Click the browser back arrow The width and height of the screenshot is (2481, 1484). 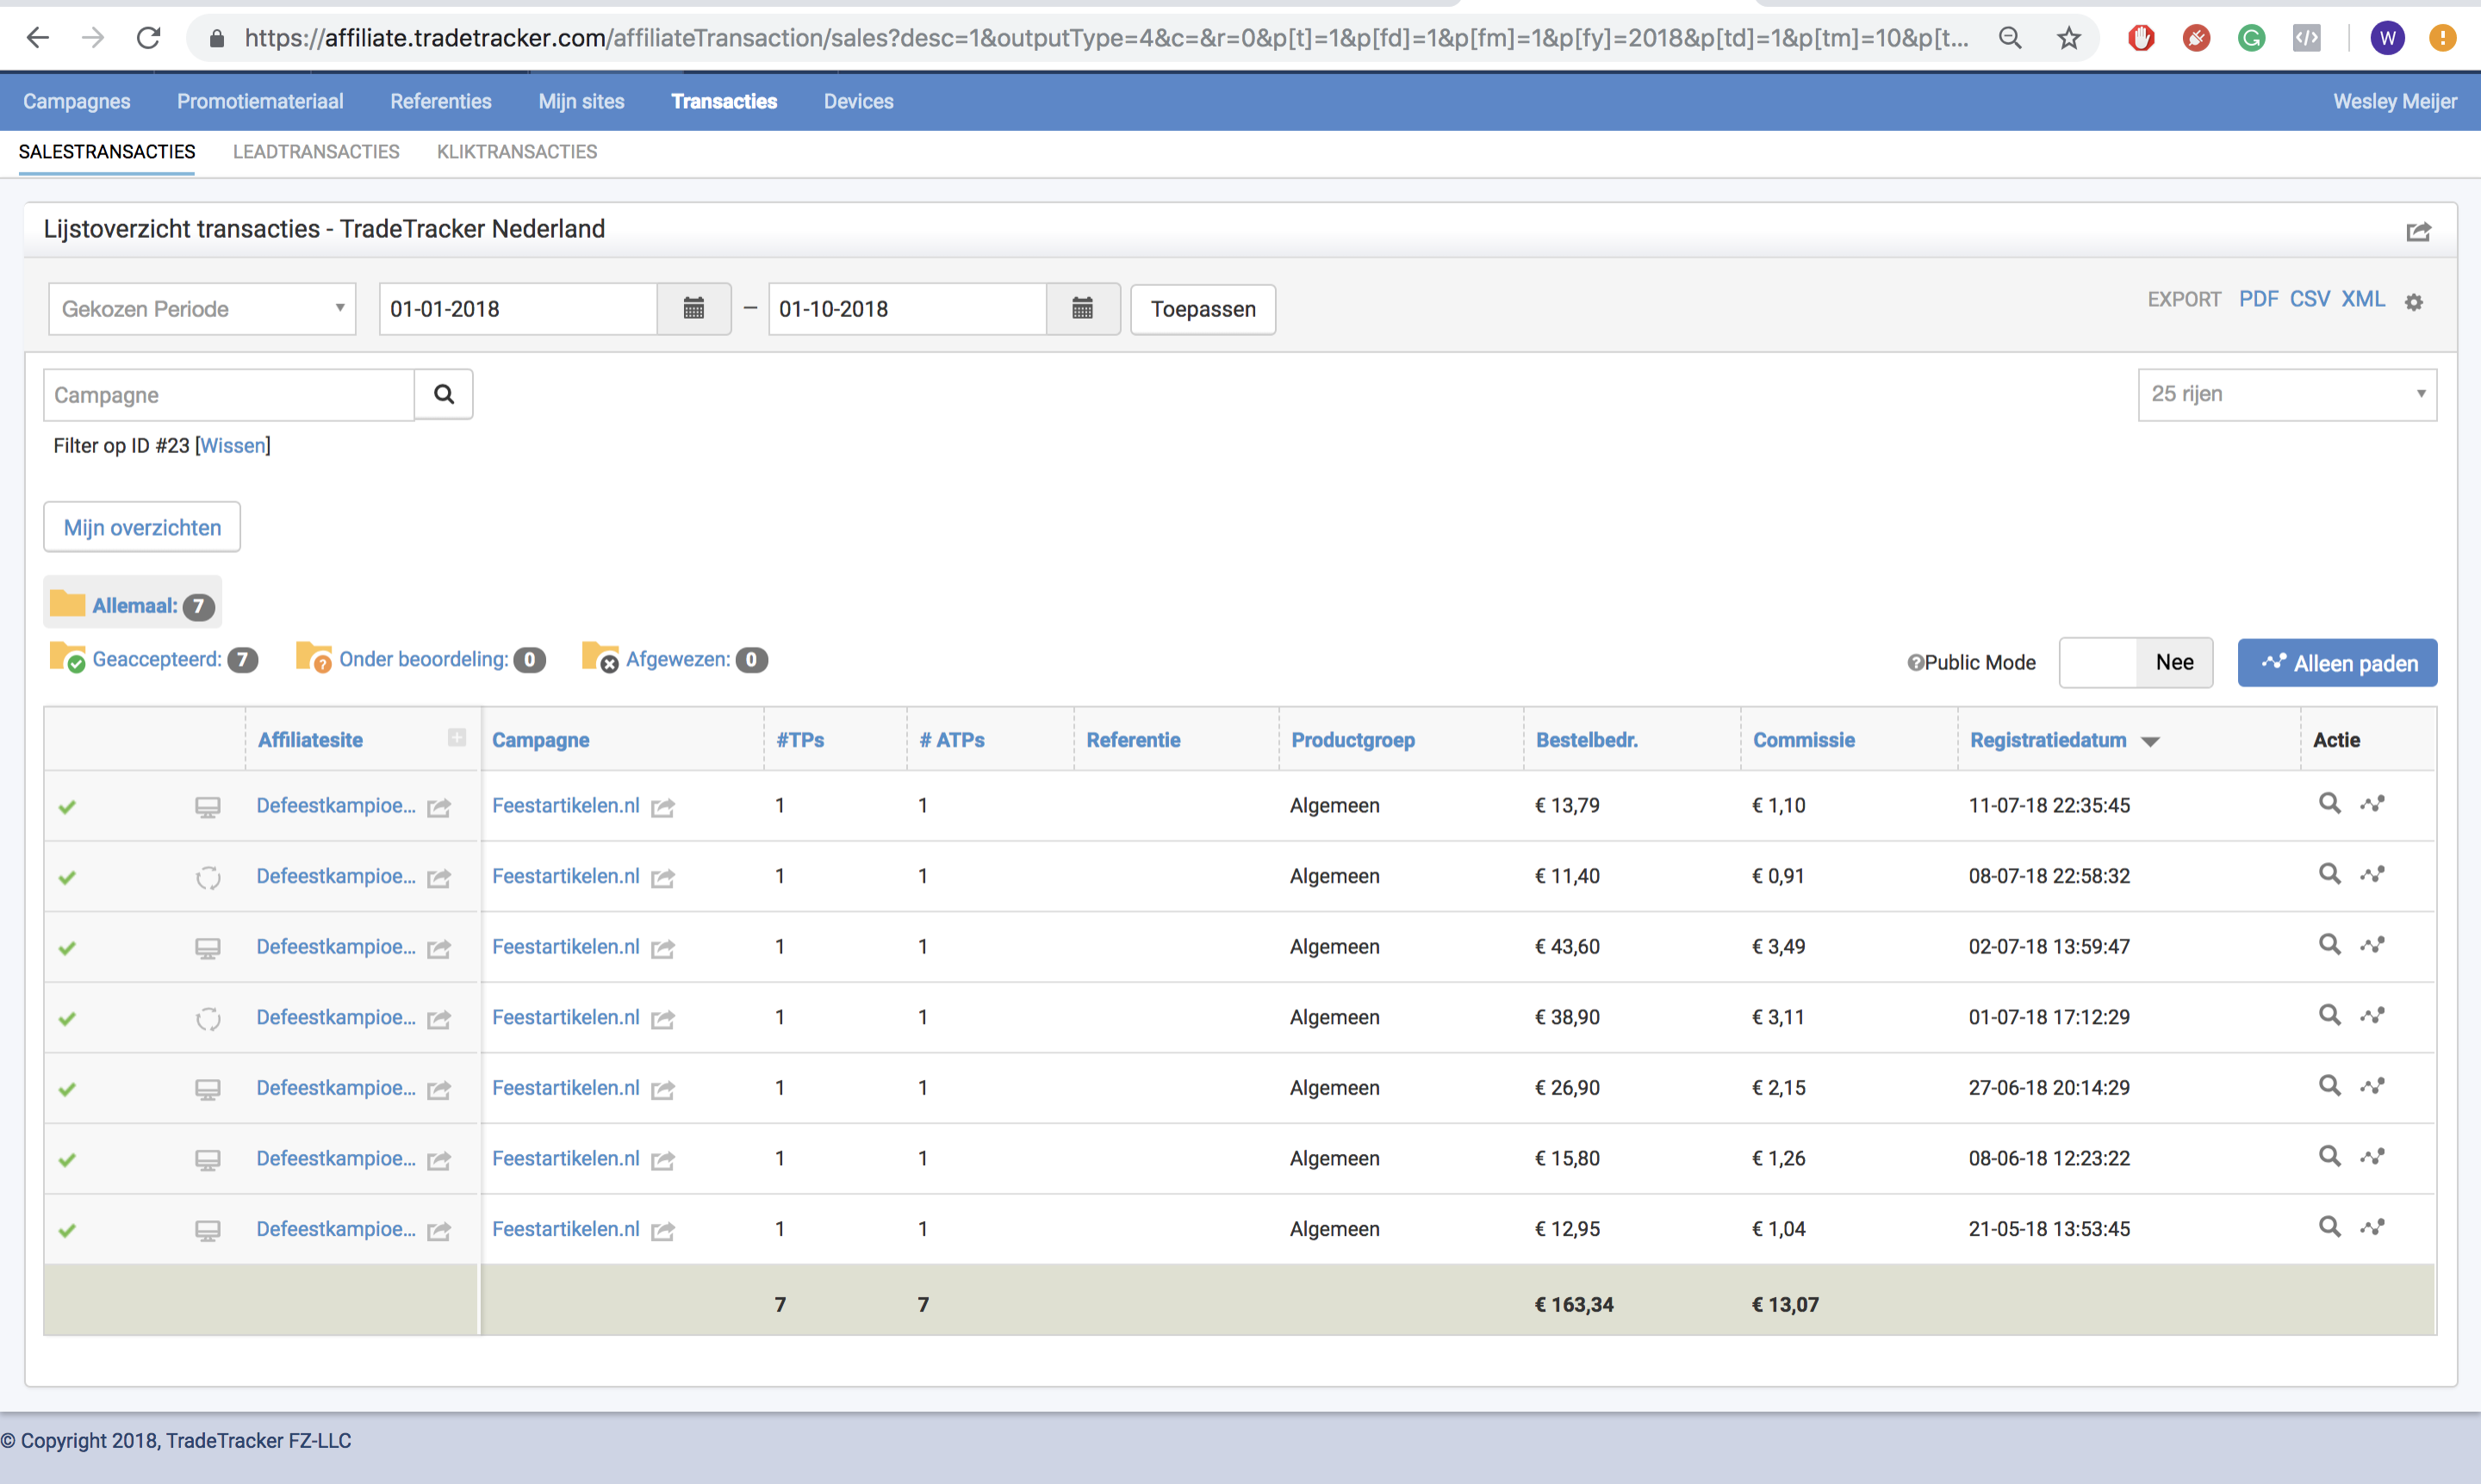(38, 38)
